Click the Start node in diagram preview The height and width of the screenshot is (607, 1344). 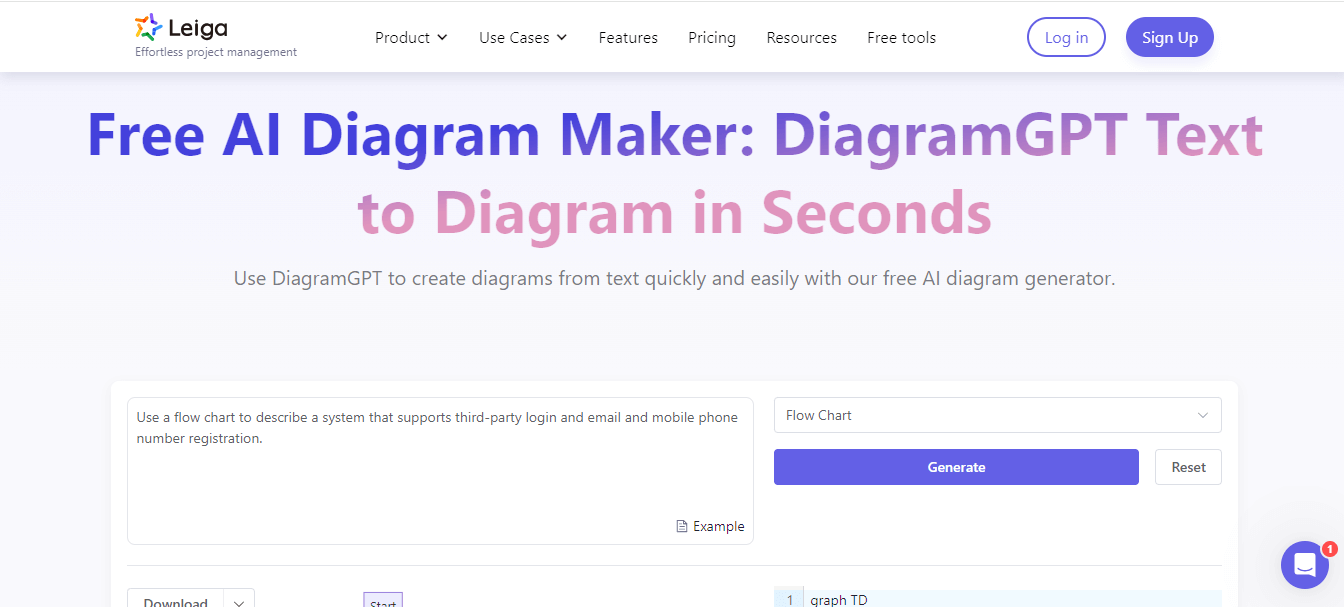tap(383, 600)
